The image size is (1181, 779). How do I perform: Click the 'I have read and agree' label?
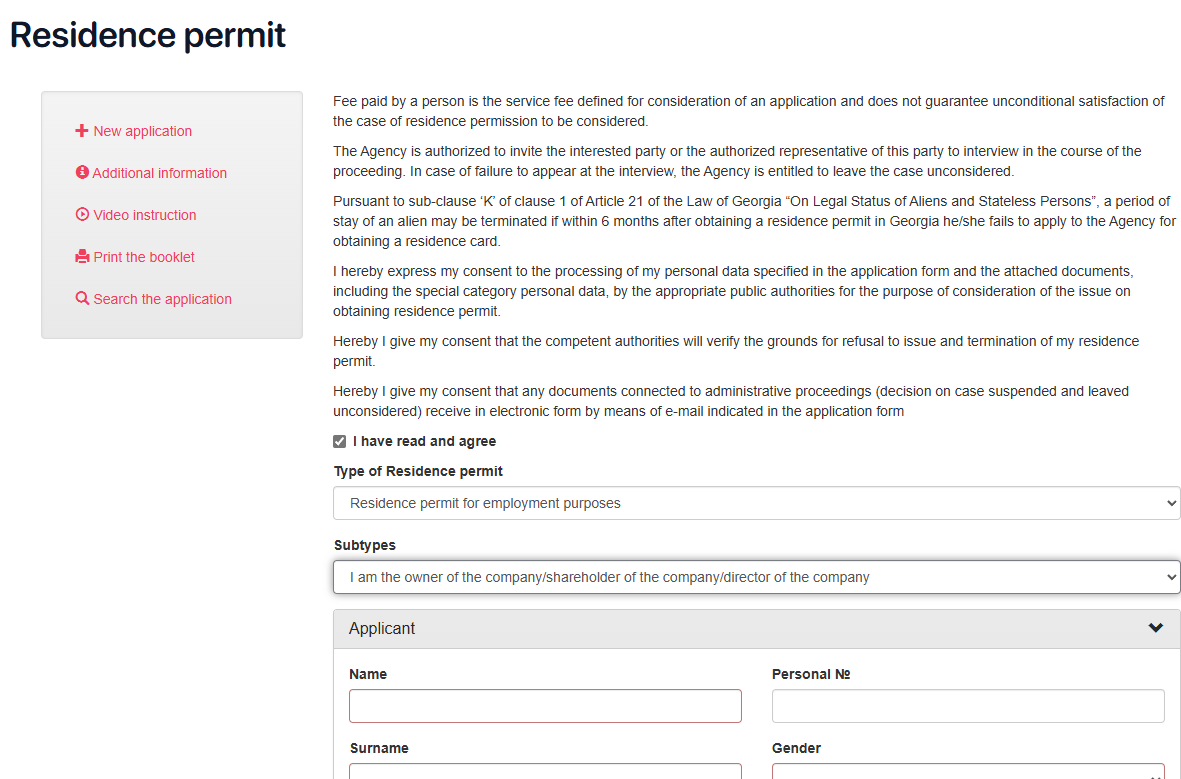tap(424, 442)
